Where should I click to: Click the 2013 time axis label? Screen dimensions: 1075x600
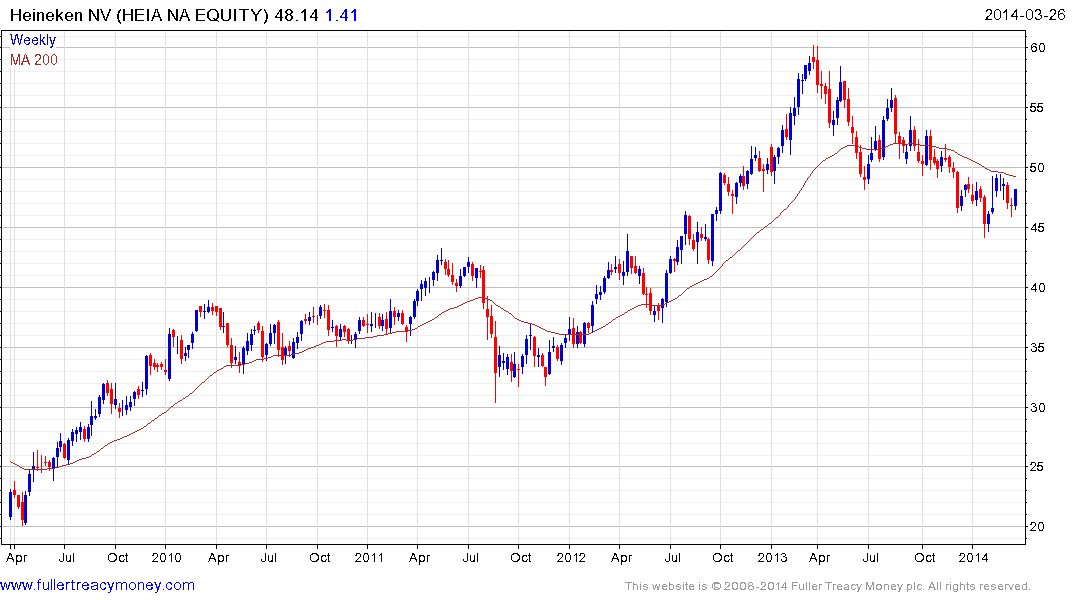(773, 557)
